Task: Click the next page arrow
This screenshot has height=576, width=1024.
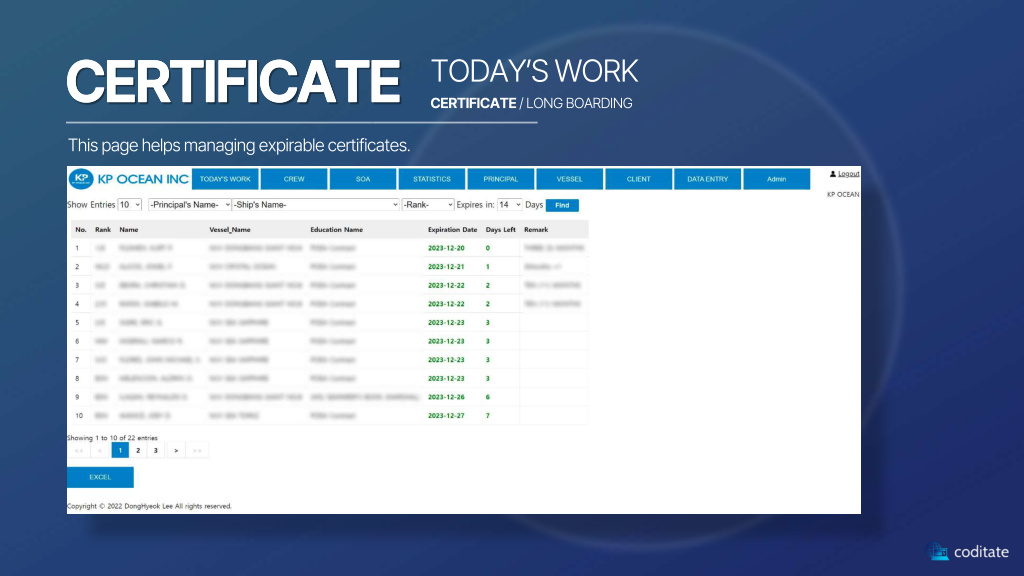Action: click(176, 451)
